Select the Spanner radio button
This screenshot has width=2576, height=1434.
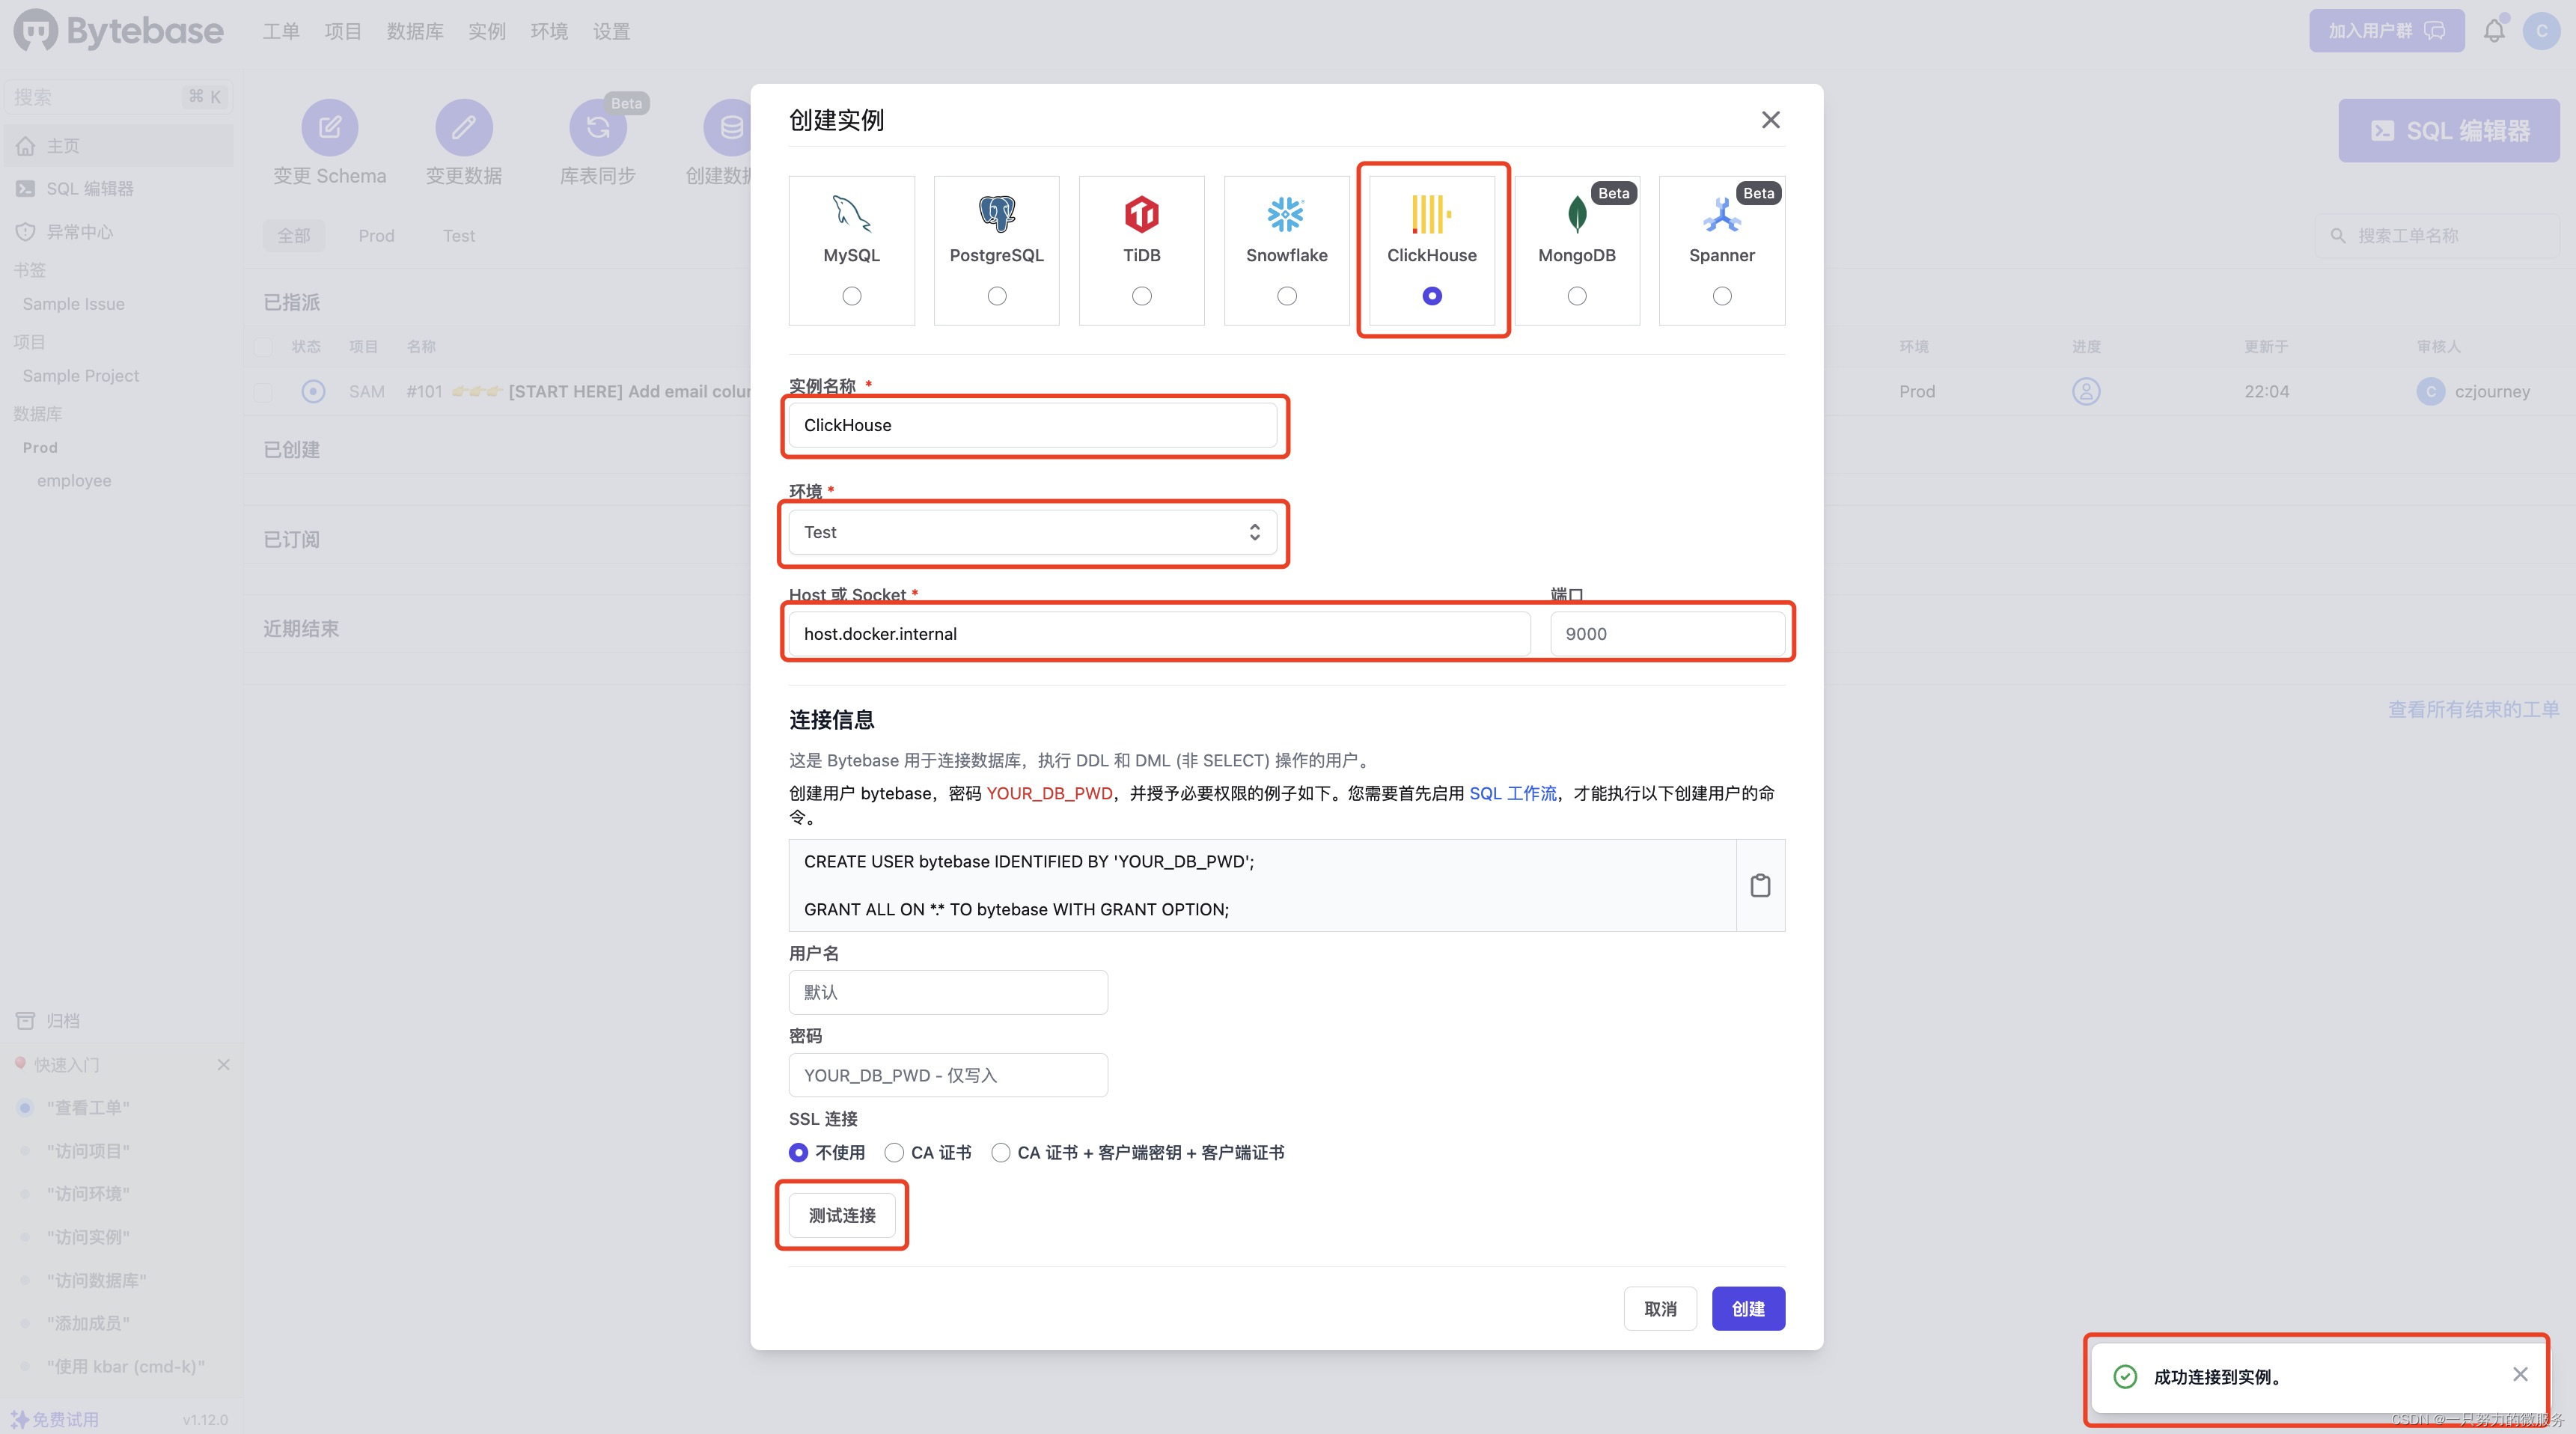click(1721, 296)
